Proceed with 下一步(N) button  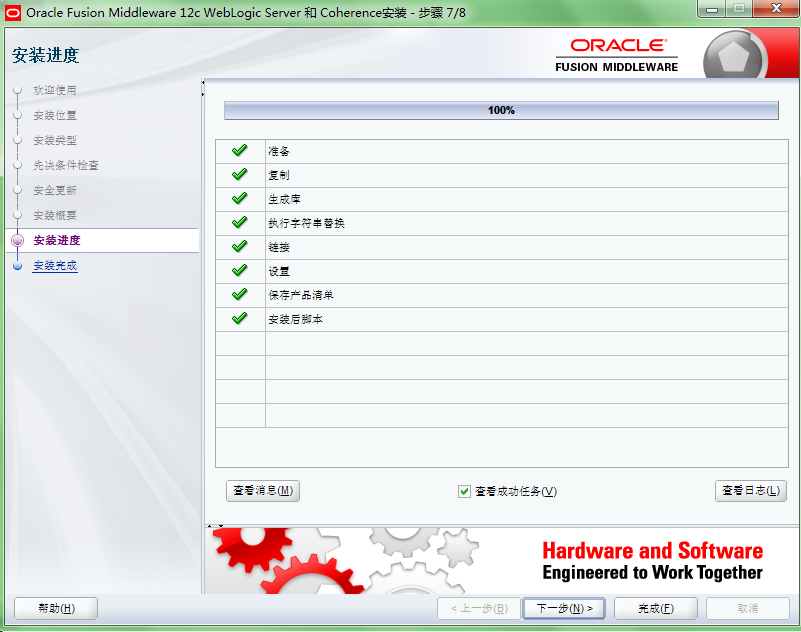[564, 608]
